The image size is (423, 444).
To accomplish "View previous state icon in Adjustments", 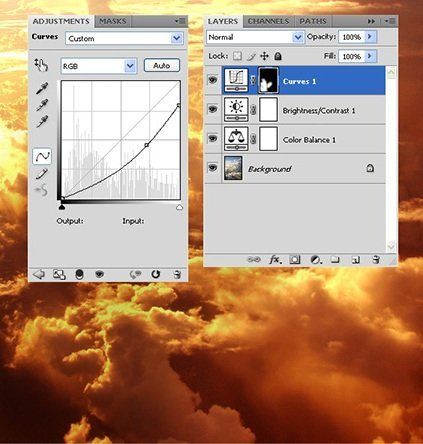I will point(135,274).
